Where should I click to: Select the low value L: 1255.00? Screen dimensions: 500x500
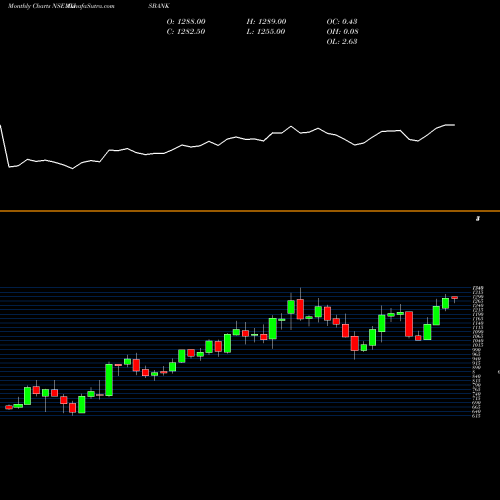(x=266, y=32)
